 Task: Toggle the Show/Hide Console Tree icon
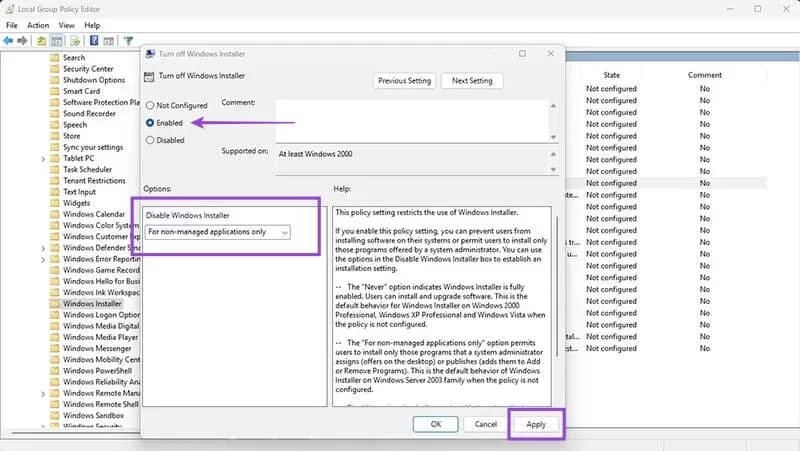click(57, 41)
